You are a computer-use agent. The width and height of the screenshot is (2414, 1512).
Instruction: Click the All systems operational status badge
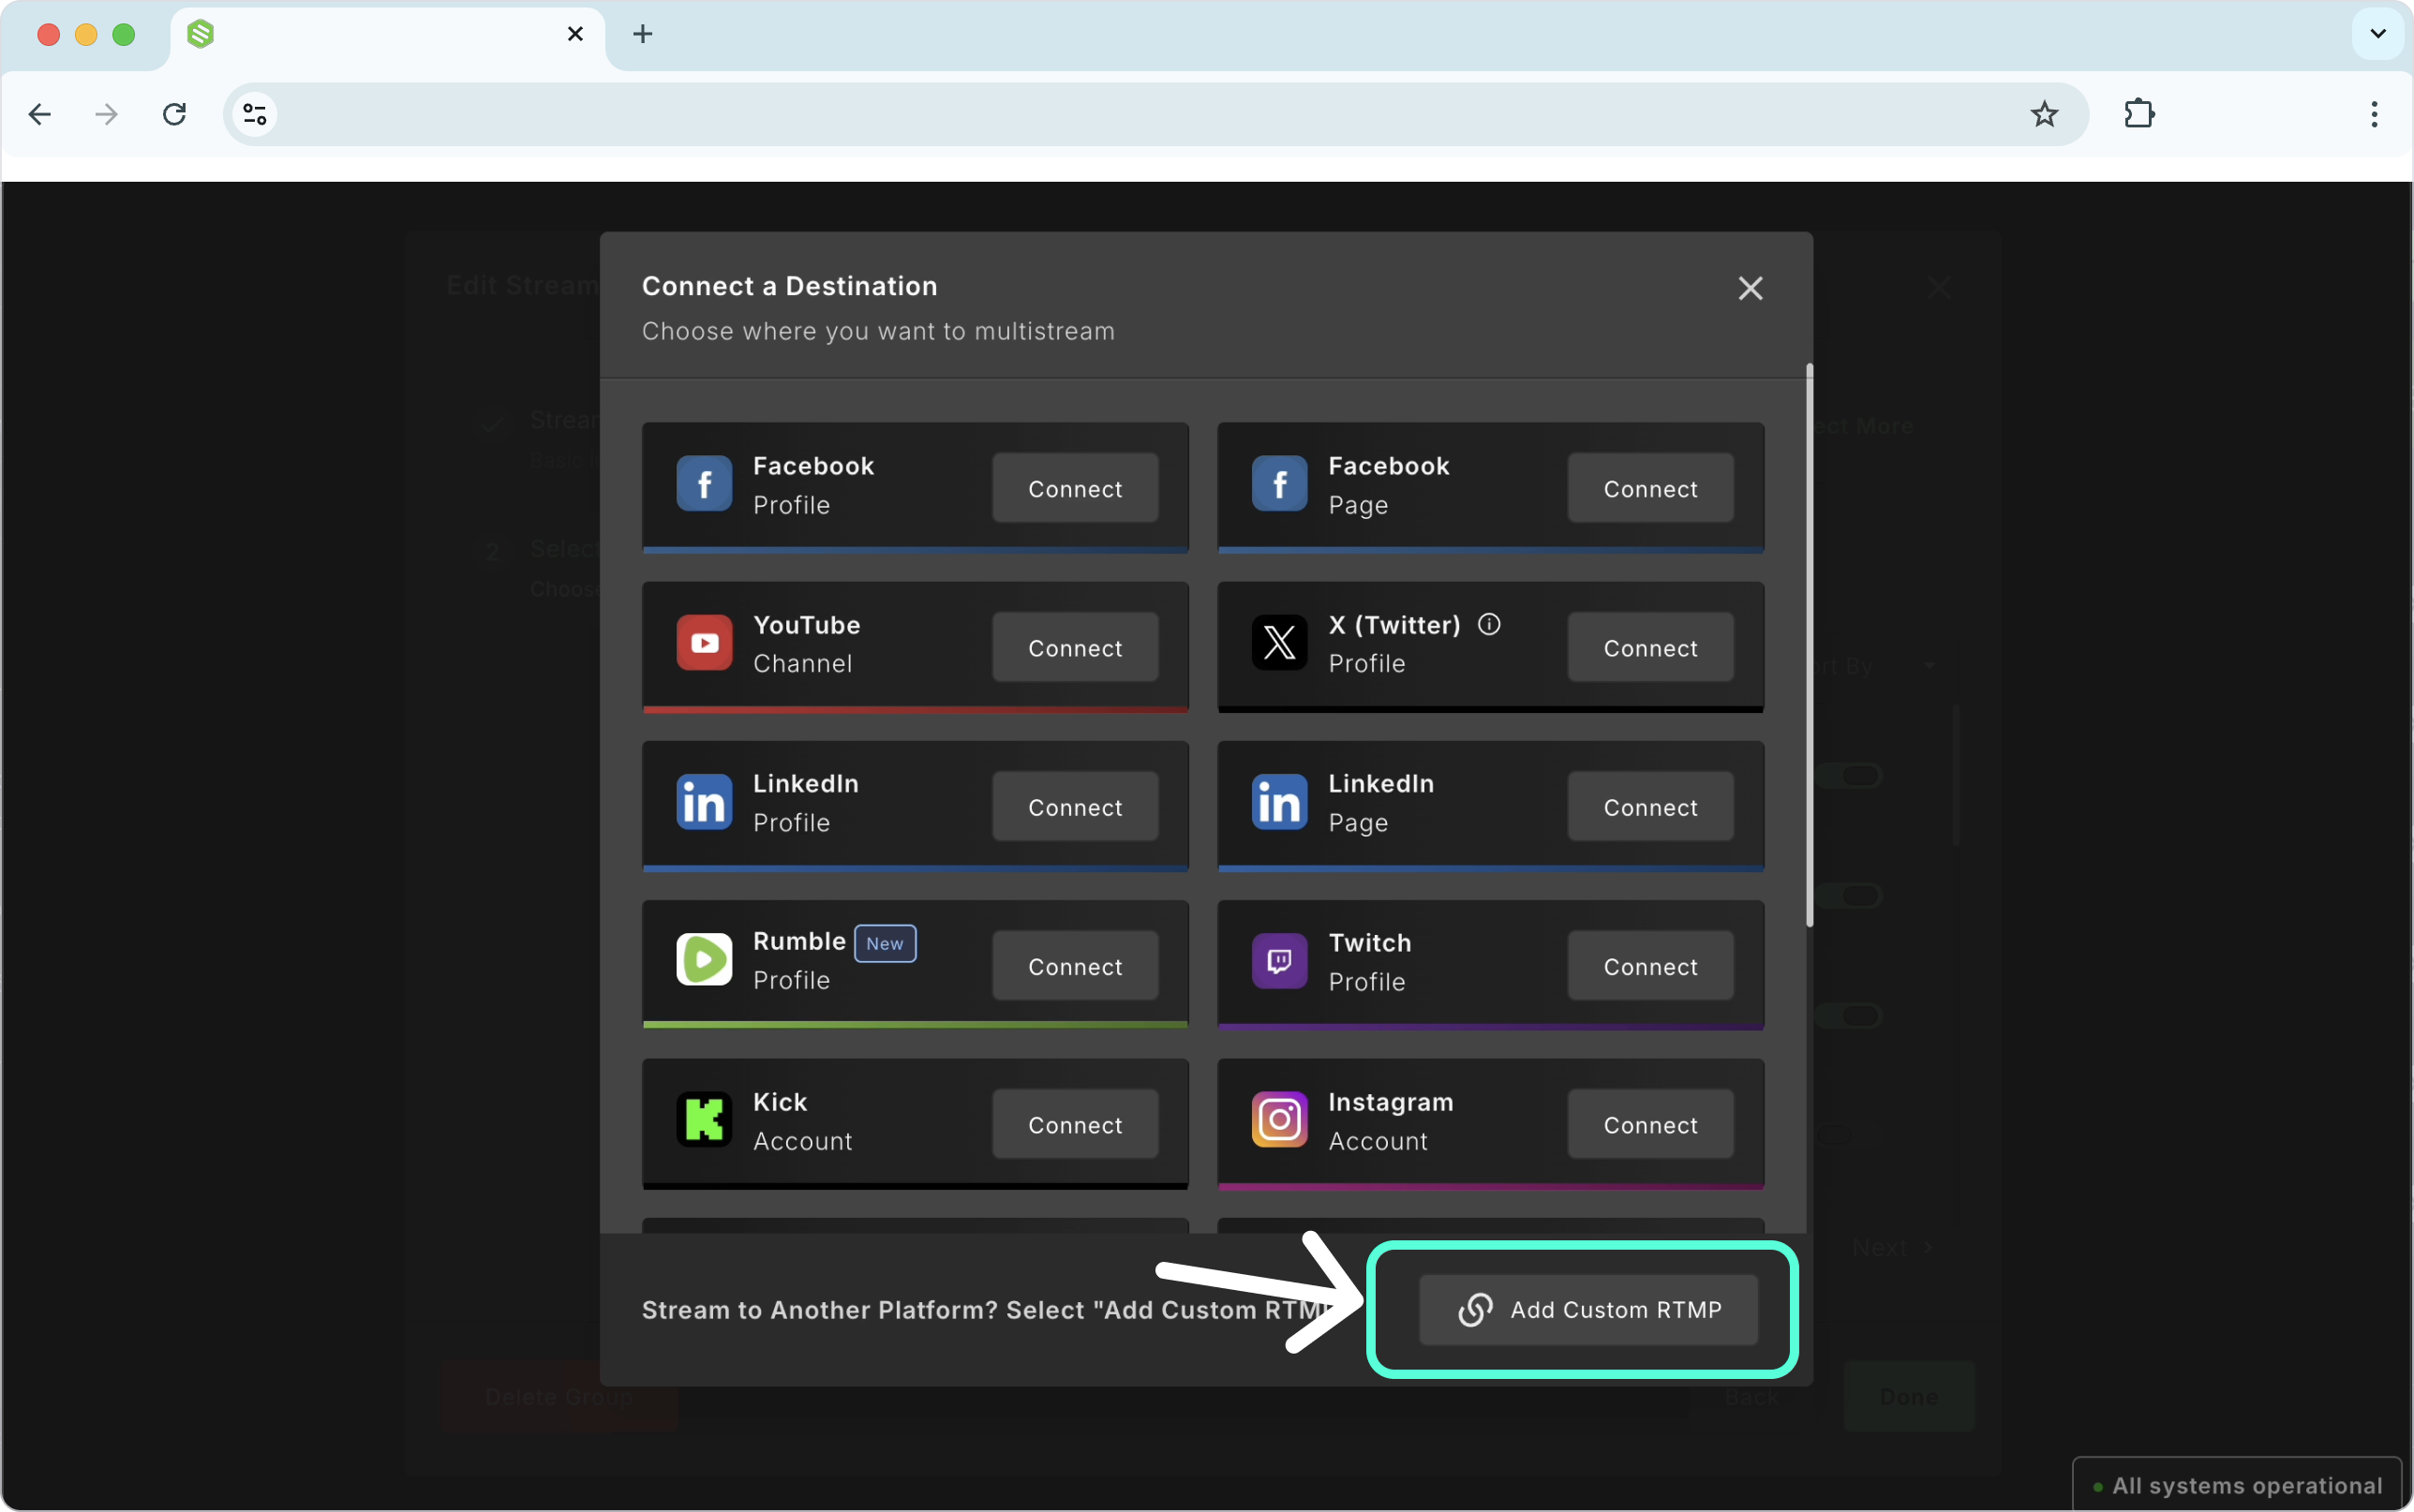coord(2236,1485)
